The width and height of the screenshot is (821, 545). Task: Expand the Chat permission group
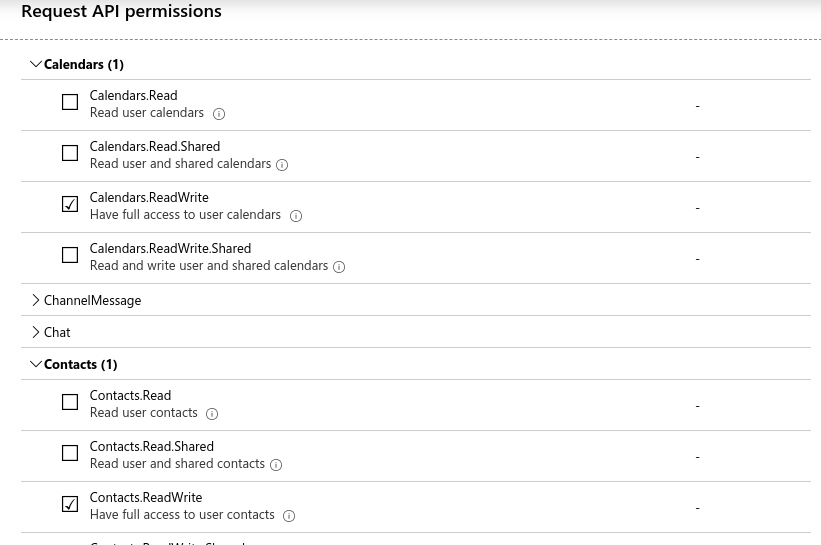(x=37, y=332)
